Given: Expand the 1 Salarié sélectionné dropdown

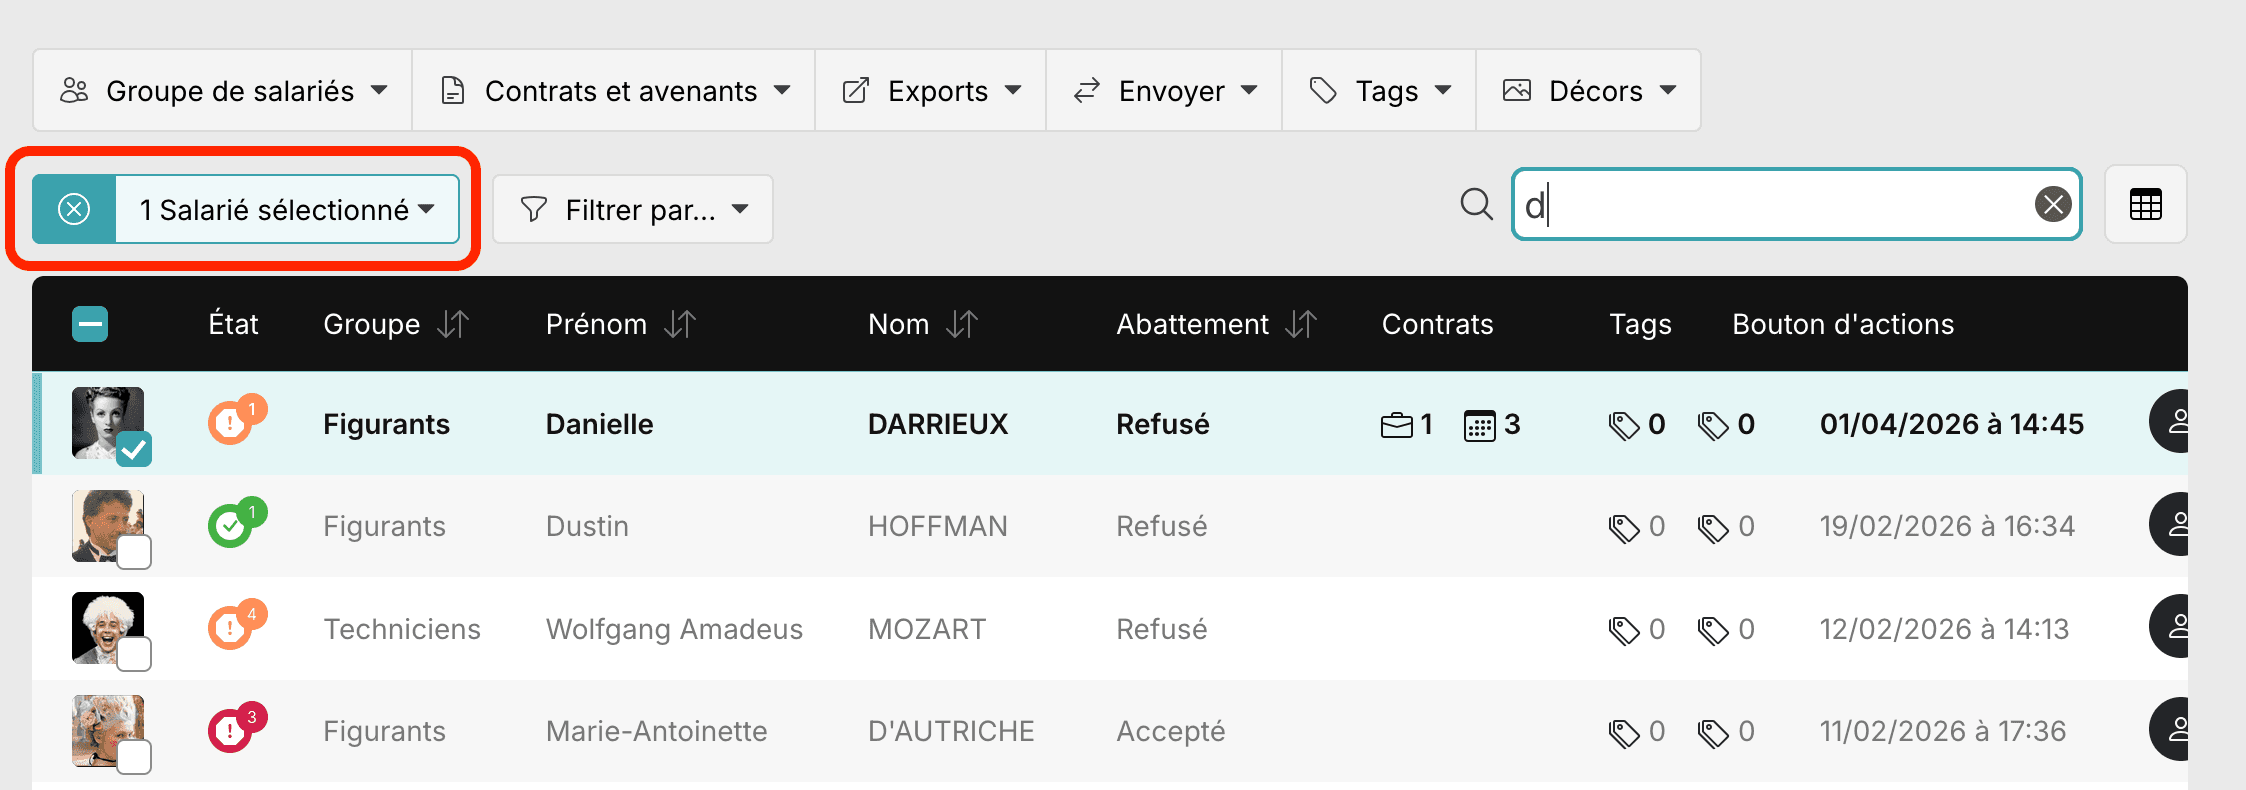Looking at the screenshot, I should [288, 209].
